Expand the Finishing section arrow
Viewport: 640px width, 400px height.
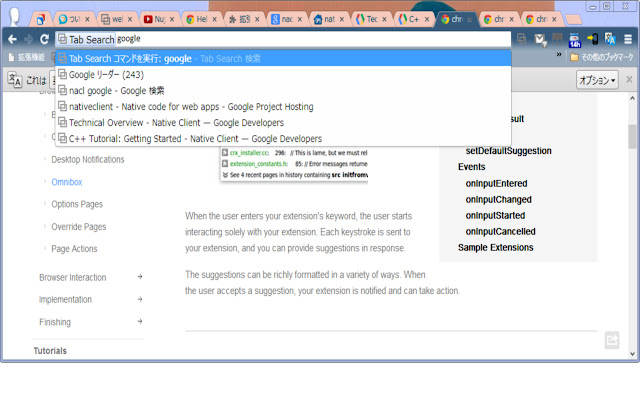click(140, 321)
